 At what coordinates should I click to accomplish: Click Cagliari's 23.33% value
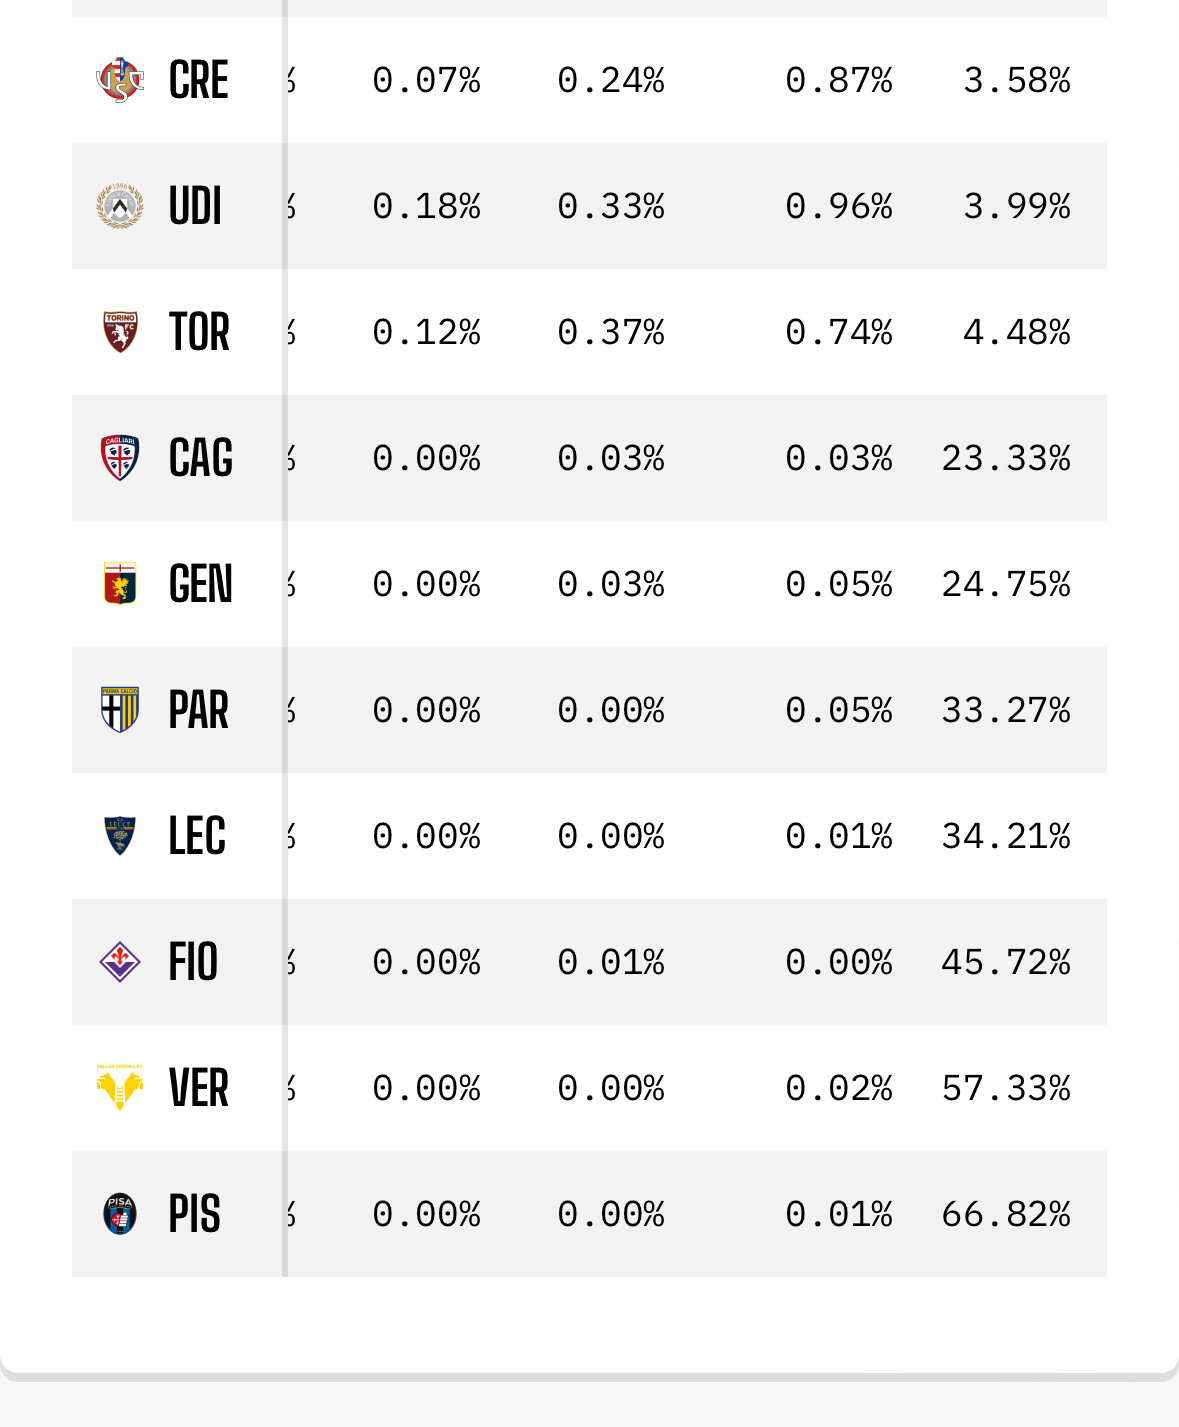pos(1006,458)
